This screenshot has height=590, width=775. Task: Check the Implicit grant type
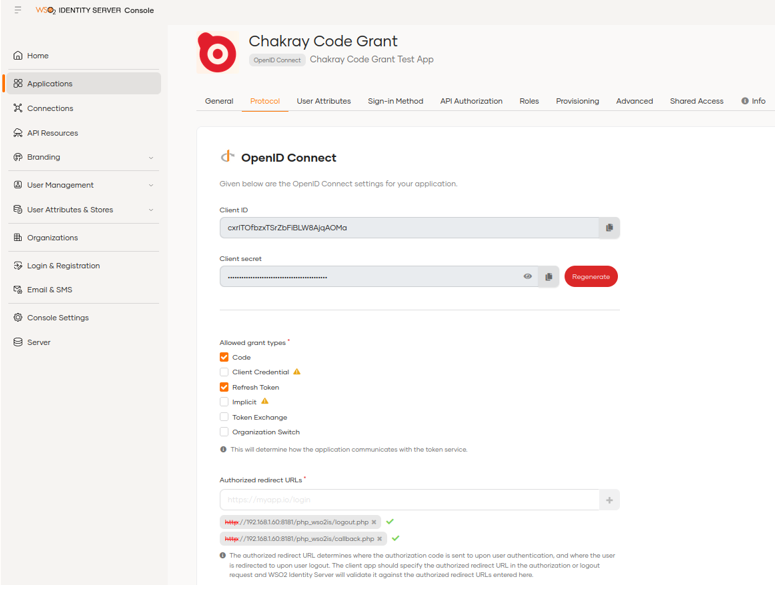[x=224, y=402]
